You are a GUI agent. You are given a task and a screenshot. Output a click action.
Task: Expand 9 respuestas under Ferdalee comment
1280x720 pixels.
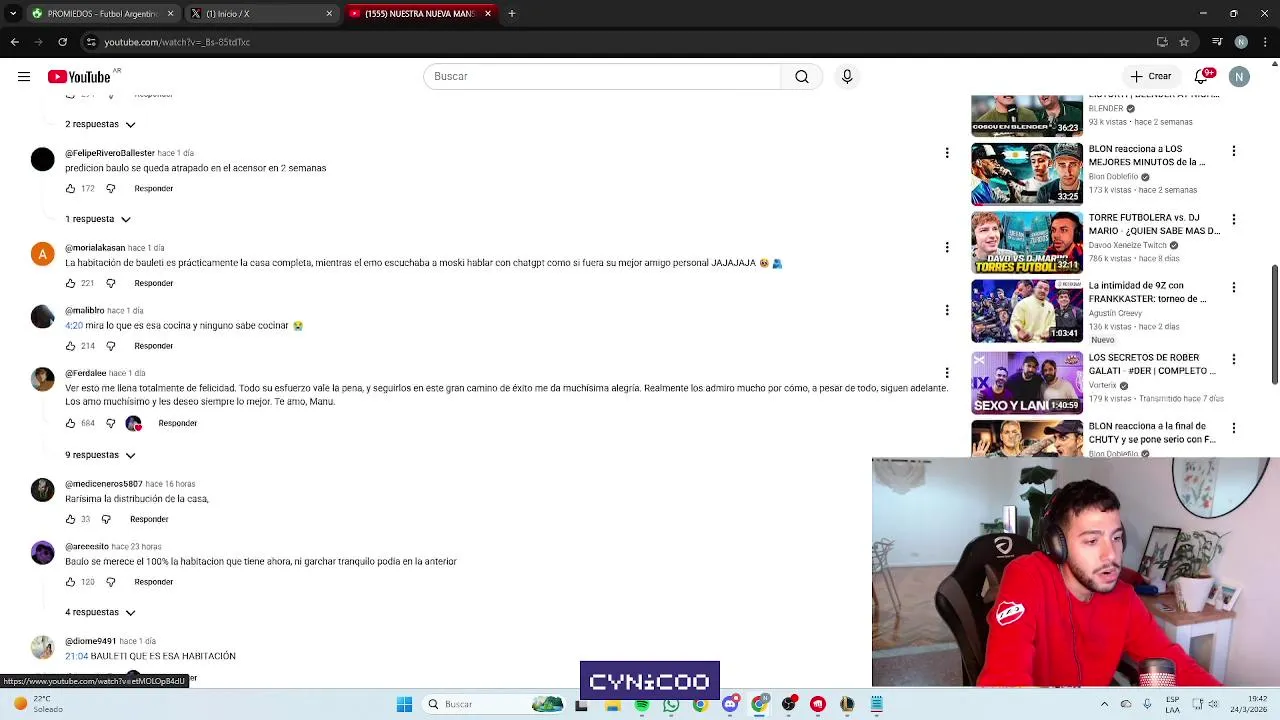(x=100, y=455)
